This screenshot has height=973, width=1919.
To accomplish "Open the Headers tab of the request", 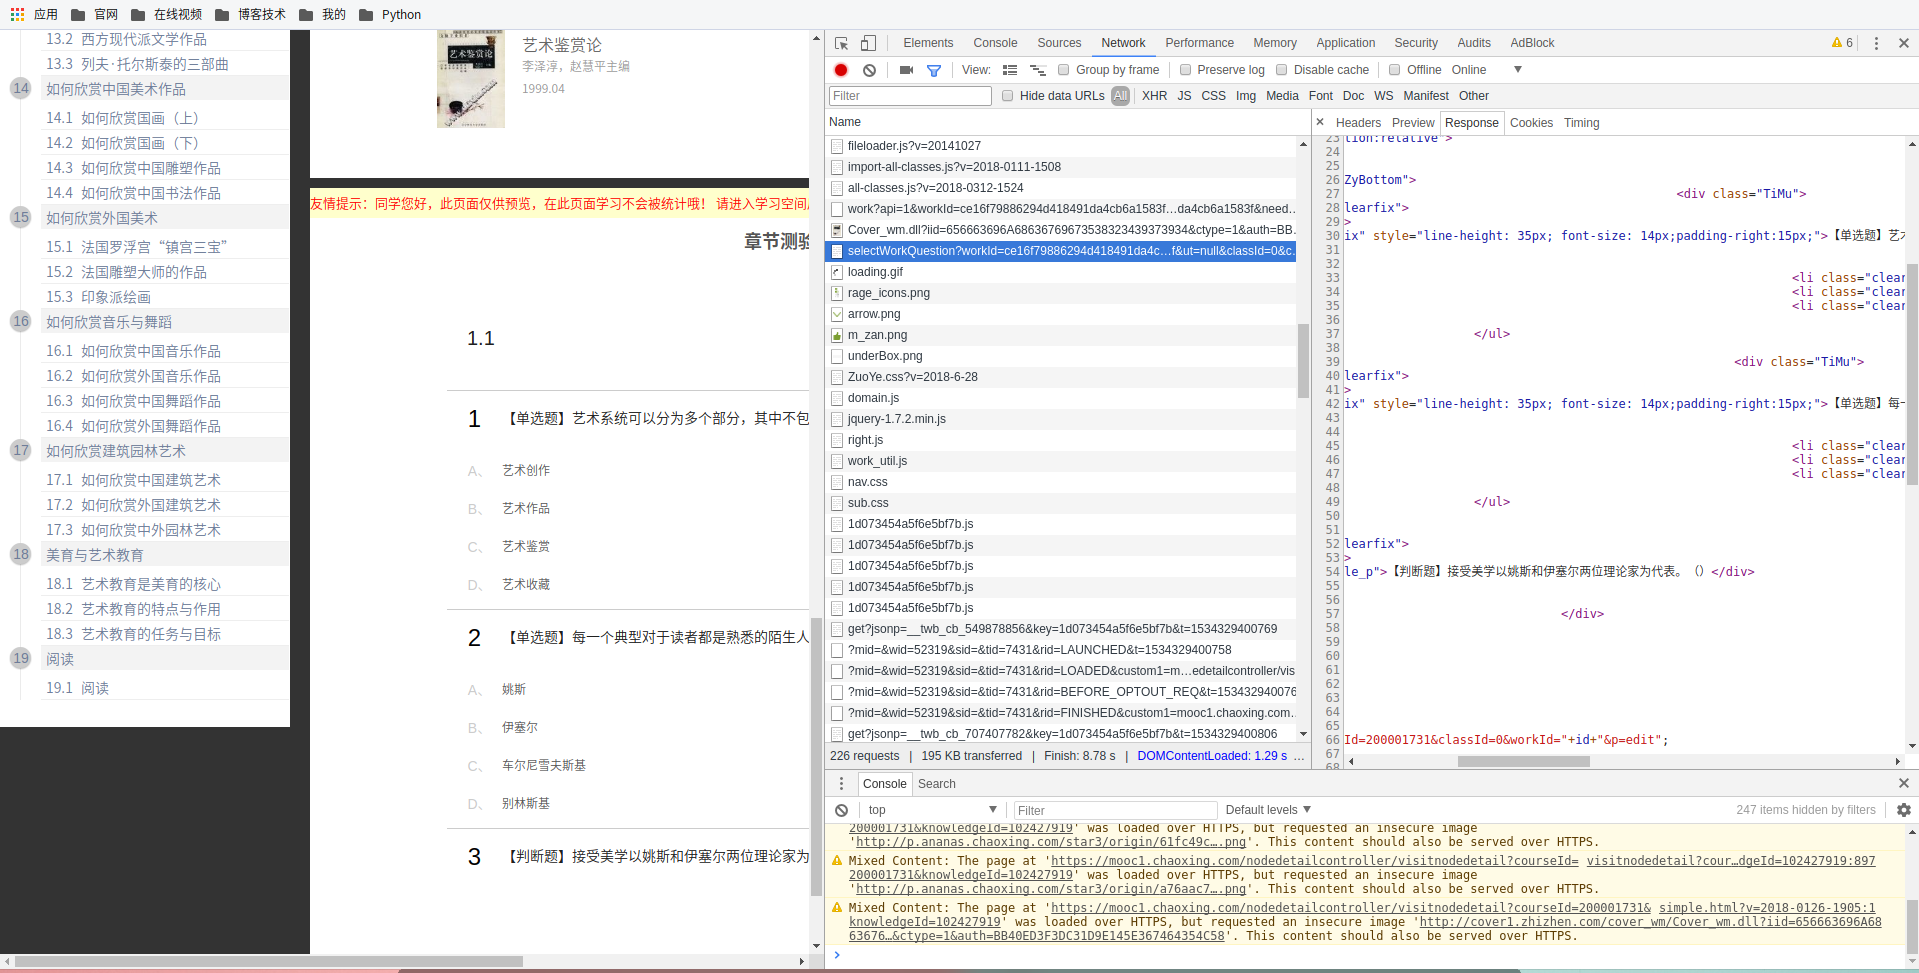I will coord(1358,123).
